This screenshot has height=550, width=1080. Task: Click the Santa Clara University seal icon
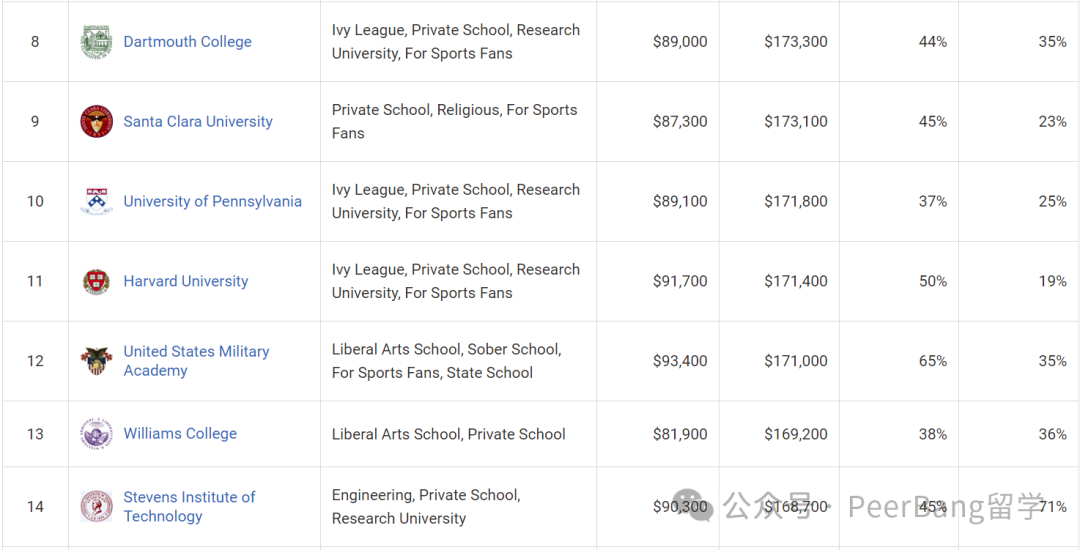(x=96, y=122)
